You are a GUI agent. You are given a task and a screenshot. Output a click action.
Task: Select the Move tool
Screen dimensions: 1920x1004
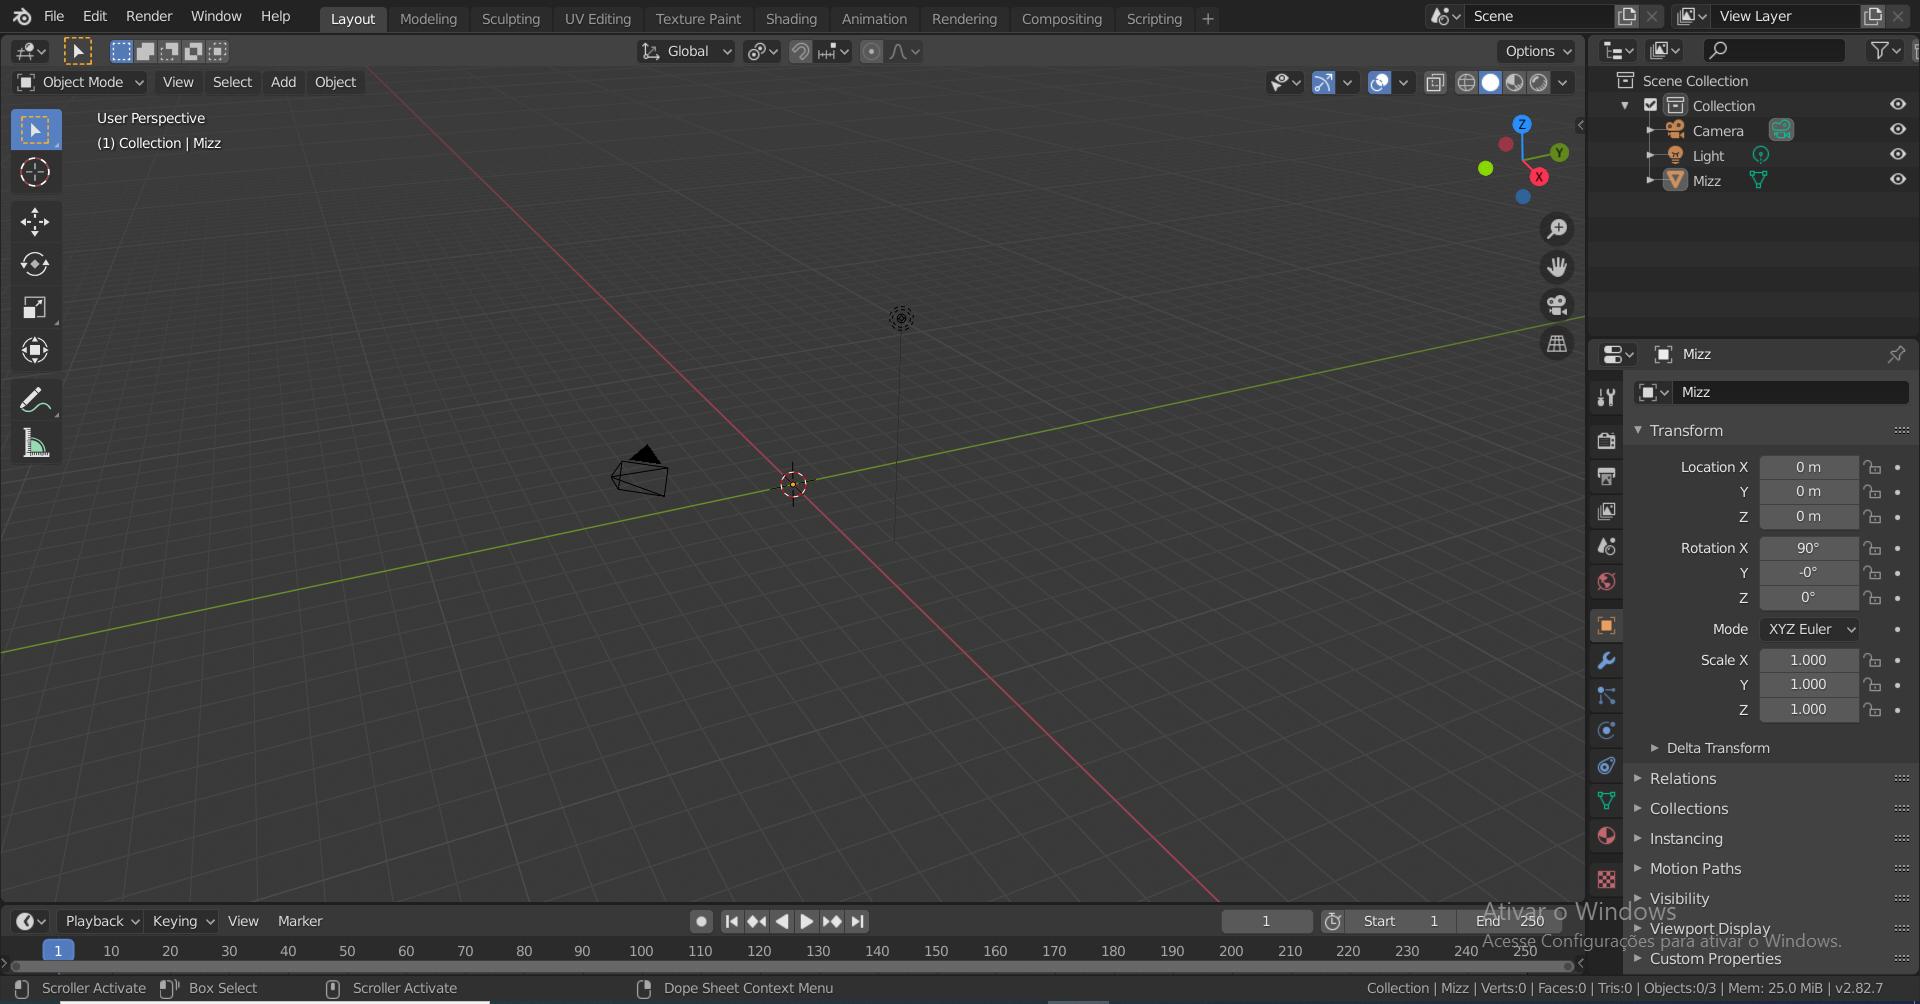[x=35, y=222]
